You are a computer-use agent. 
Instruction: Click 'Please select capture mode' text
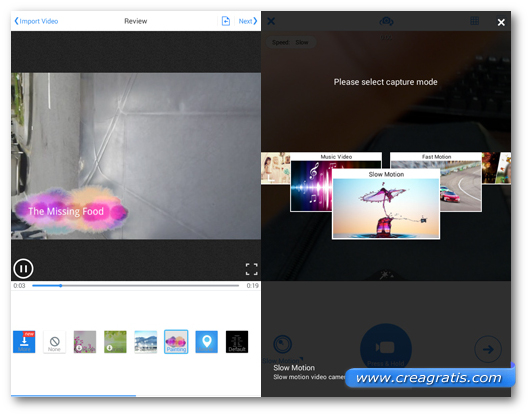386,82
